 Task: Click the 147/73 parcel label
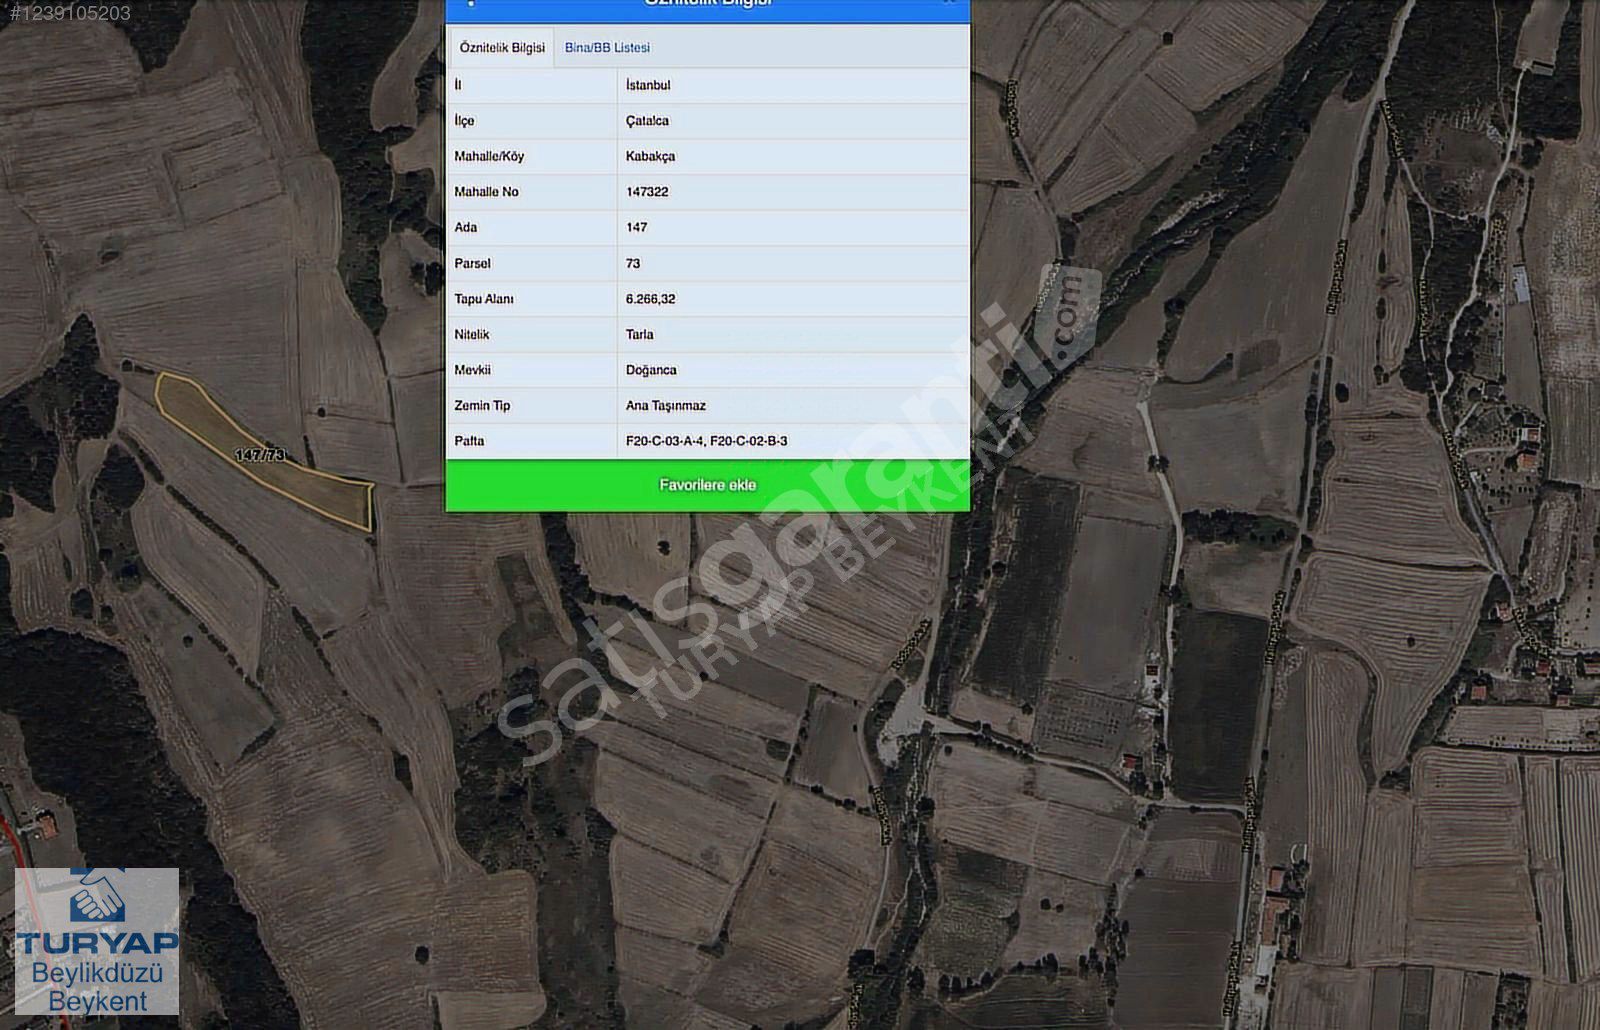click(x=260, y=455)
